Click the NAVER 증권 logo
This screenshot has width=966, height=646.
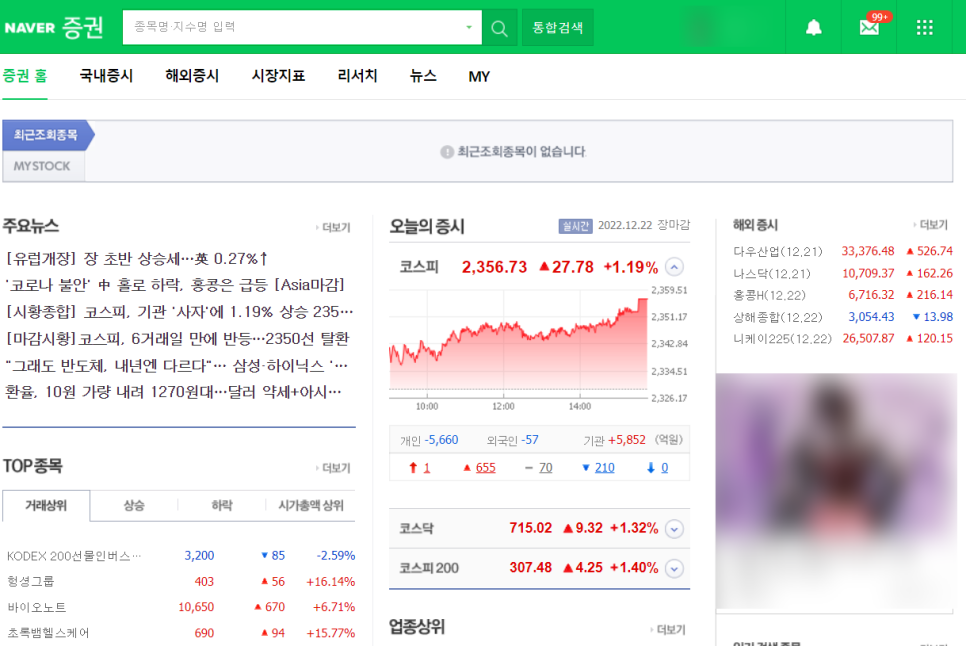(x=55, y=28)
